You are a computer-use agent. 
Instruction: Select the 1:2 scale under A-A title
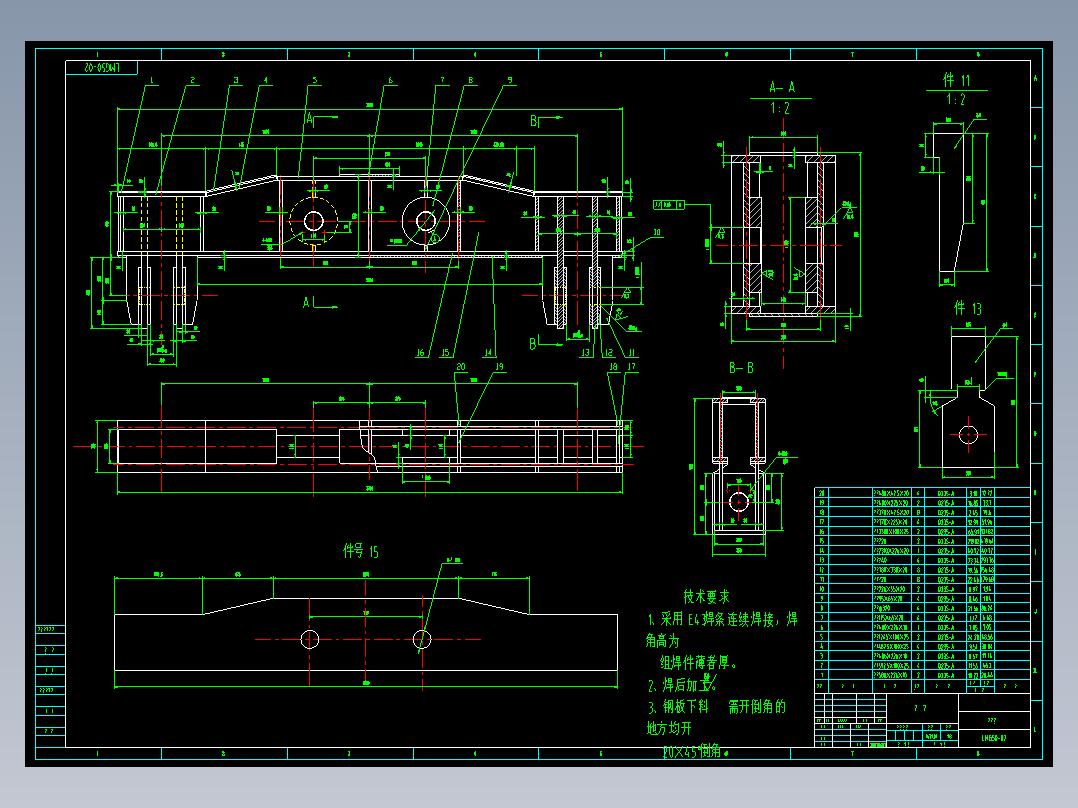(x=780, y=108)
